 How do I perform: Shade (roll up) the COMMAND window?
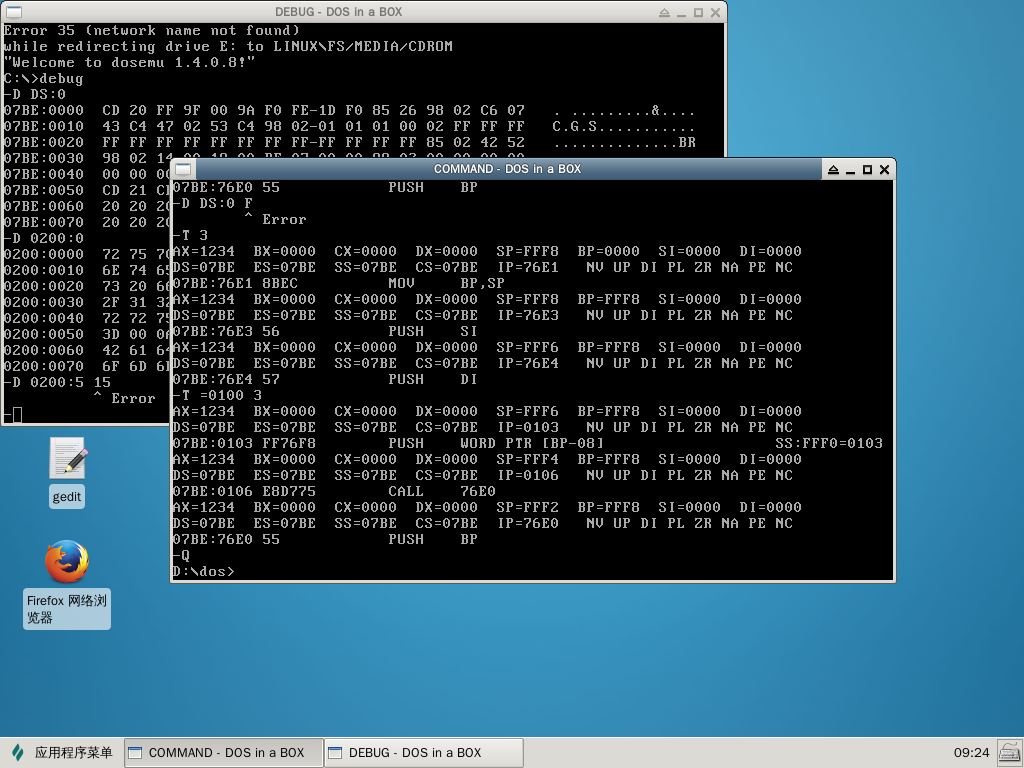tap(833, 169)
